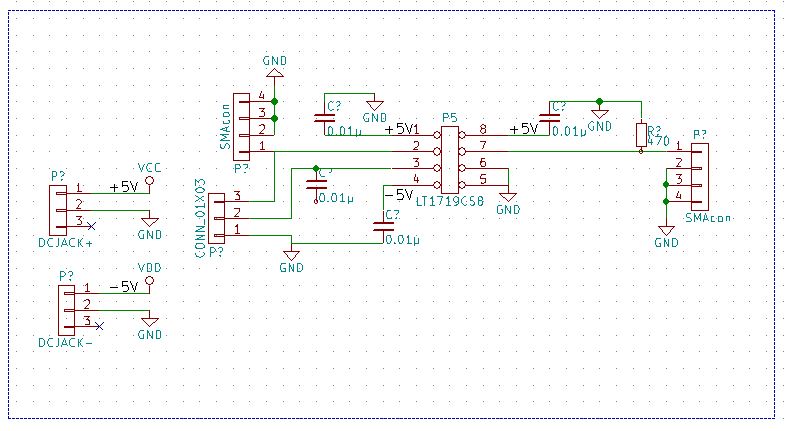Click the -5V net label on the DCJACK- wire
This screenshot has height=431, width=786.
click(124, 287)
